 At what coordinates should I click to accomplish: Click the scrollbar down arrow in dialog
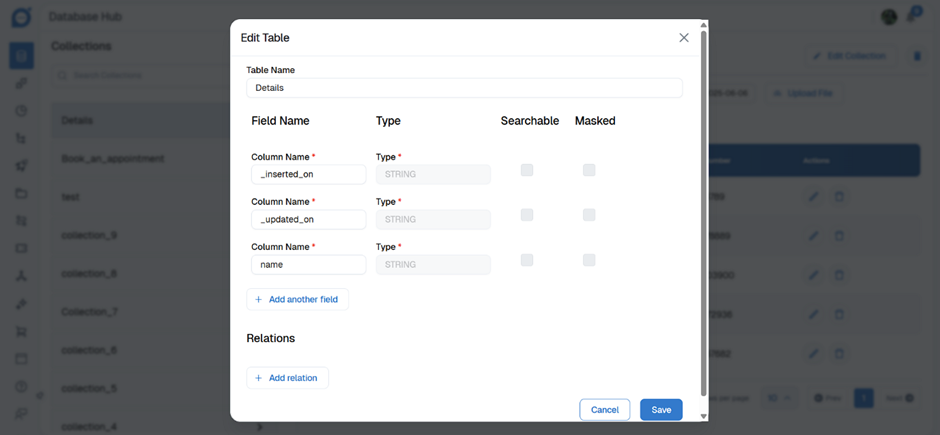click(x=703, y=415)
